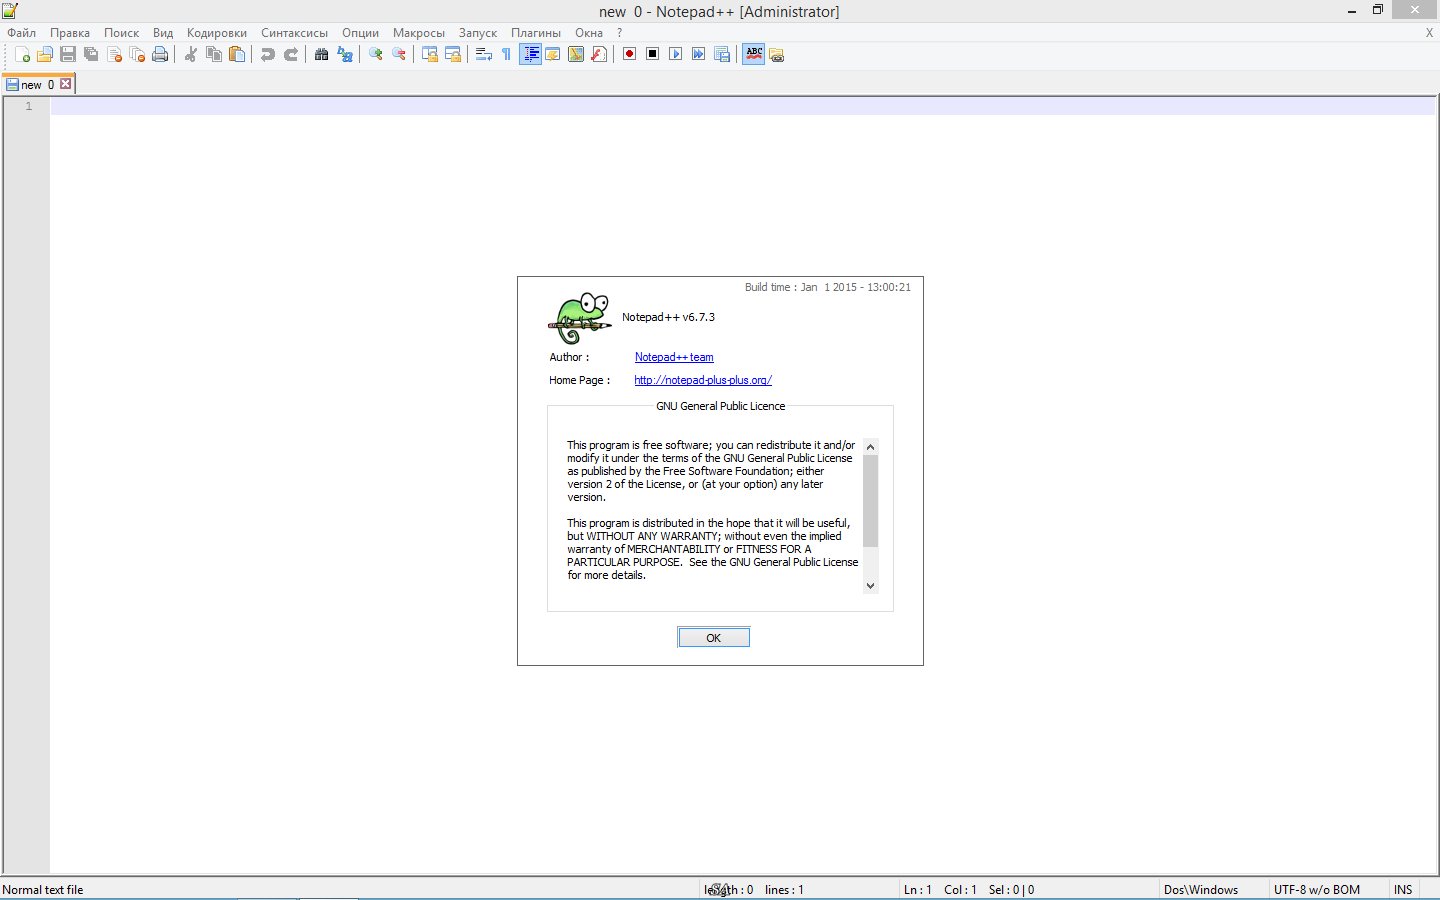
Task: Click the Notepad++ v6.7.3 version text
Action: [668, 317]
